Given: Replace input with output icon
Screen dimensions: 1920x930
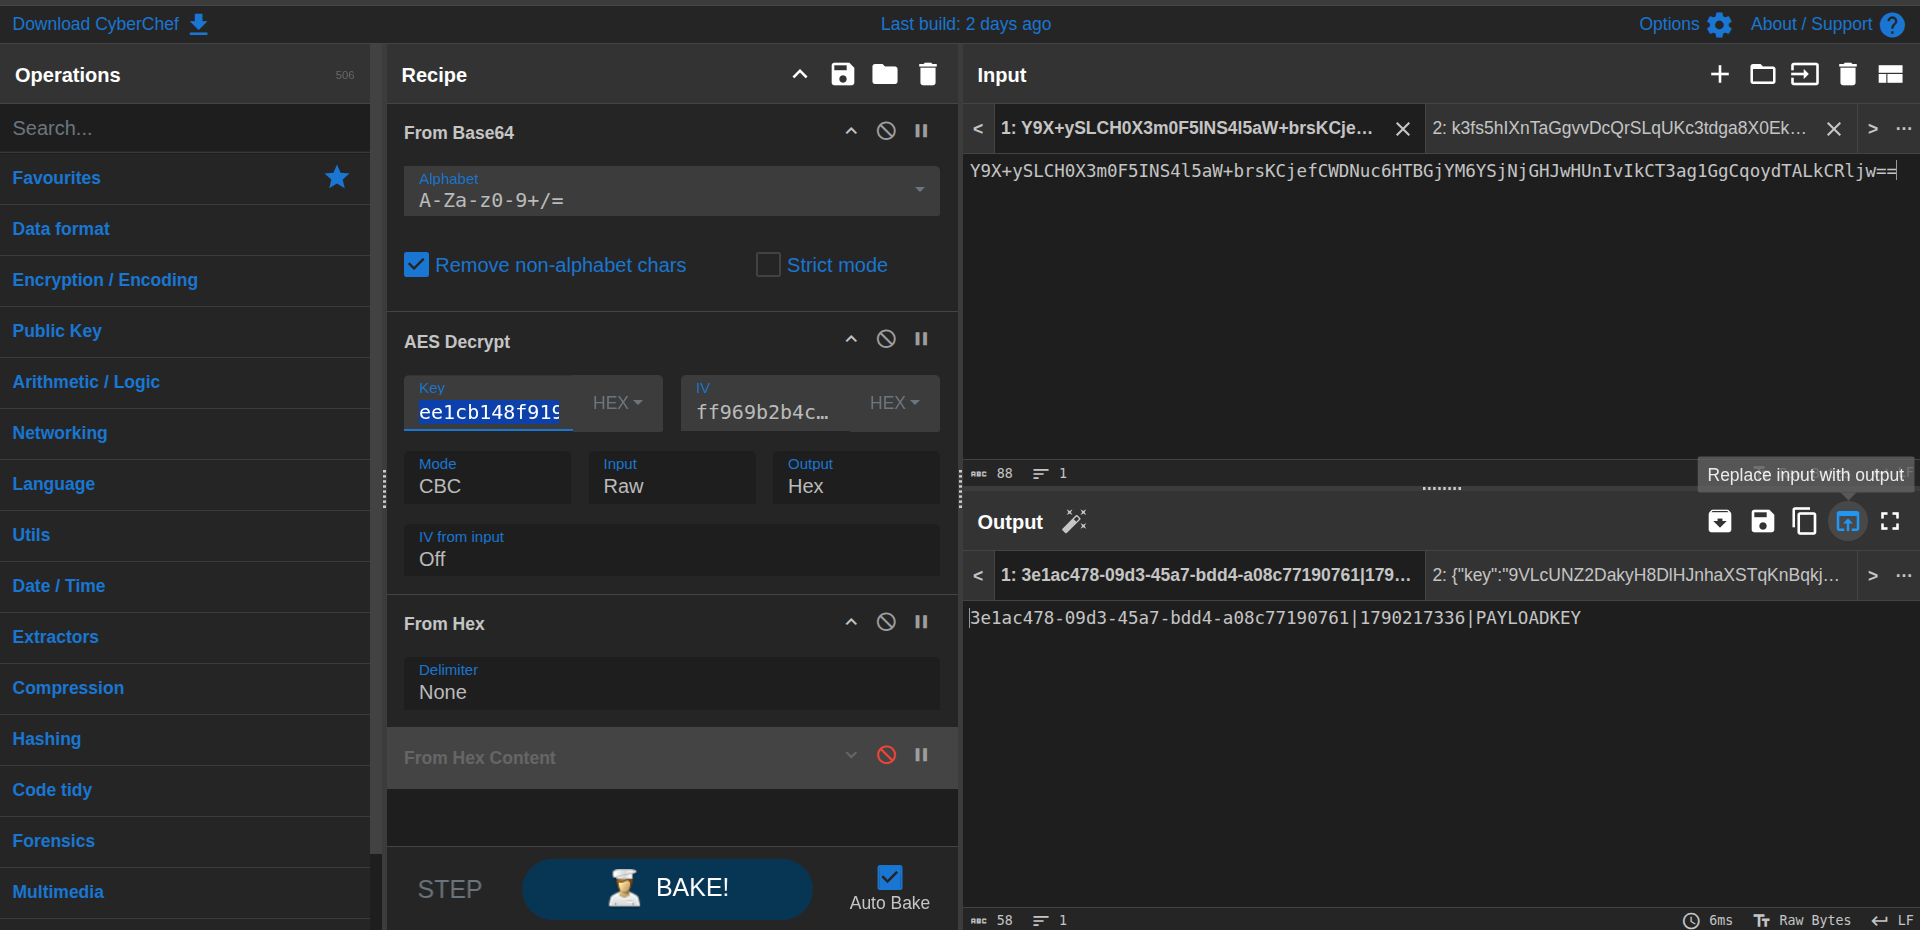Looking at the screenshot, I should (1848, 521).
